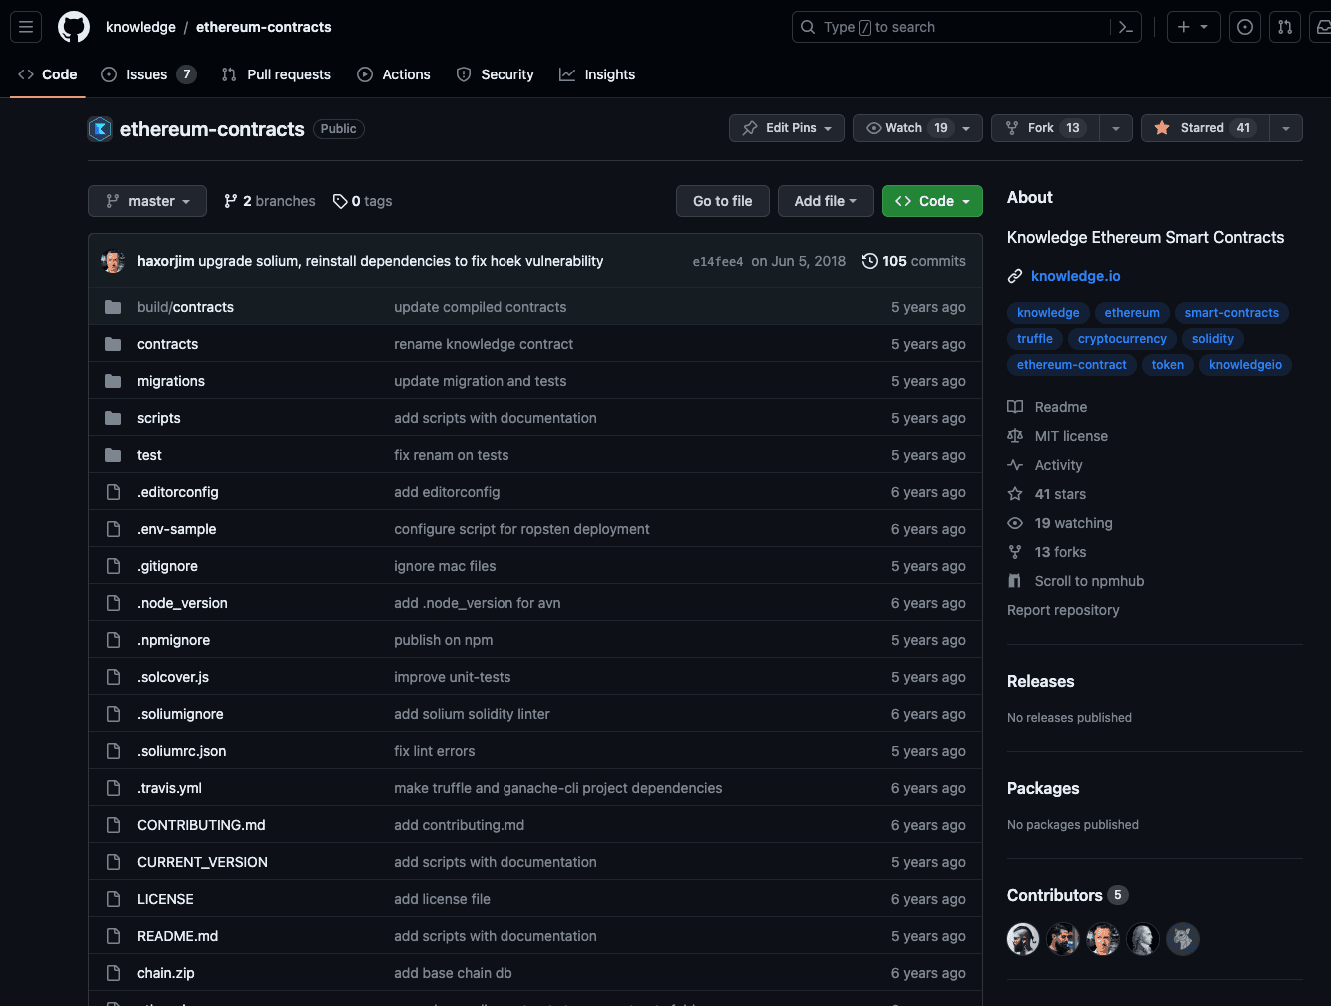Click haxorjim's commit author avatar

point(113,261)
